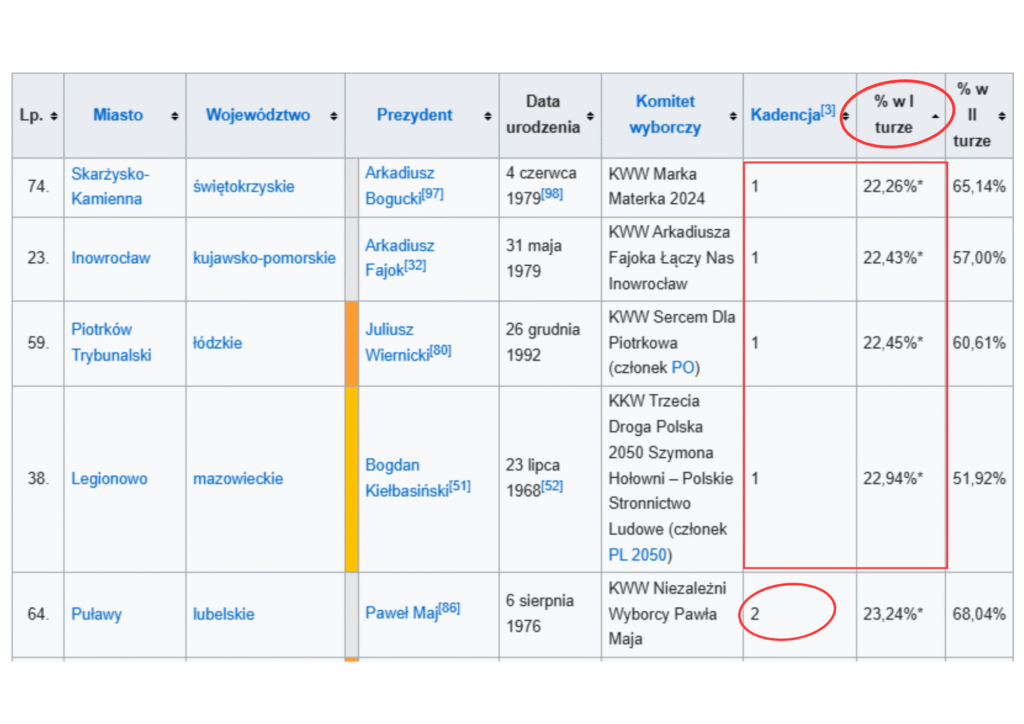Viewport: 1024px width, 724px height.
Task: Click the second-round value 60,61%
Action: tap(979, 343)
